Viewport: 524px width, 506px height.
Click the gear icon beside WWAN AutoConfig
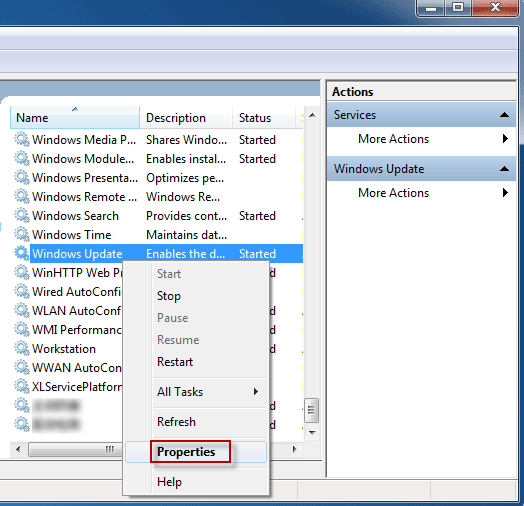click(22, 368)
